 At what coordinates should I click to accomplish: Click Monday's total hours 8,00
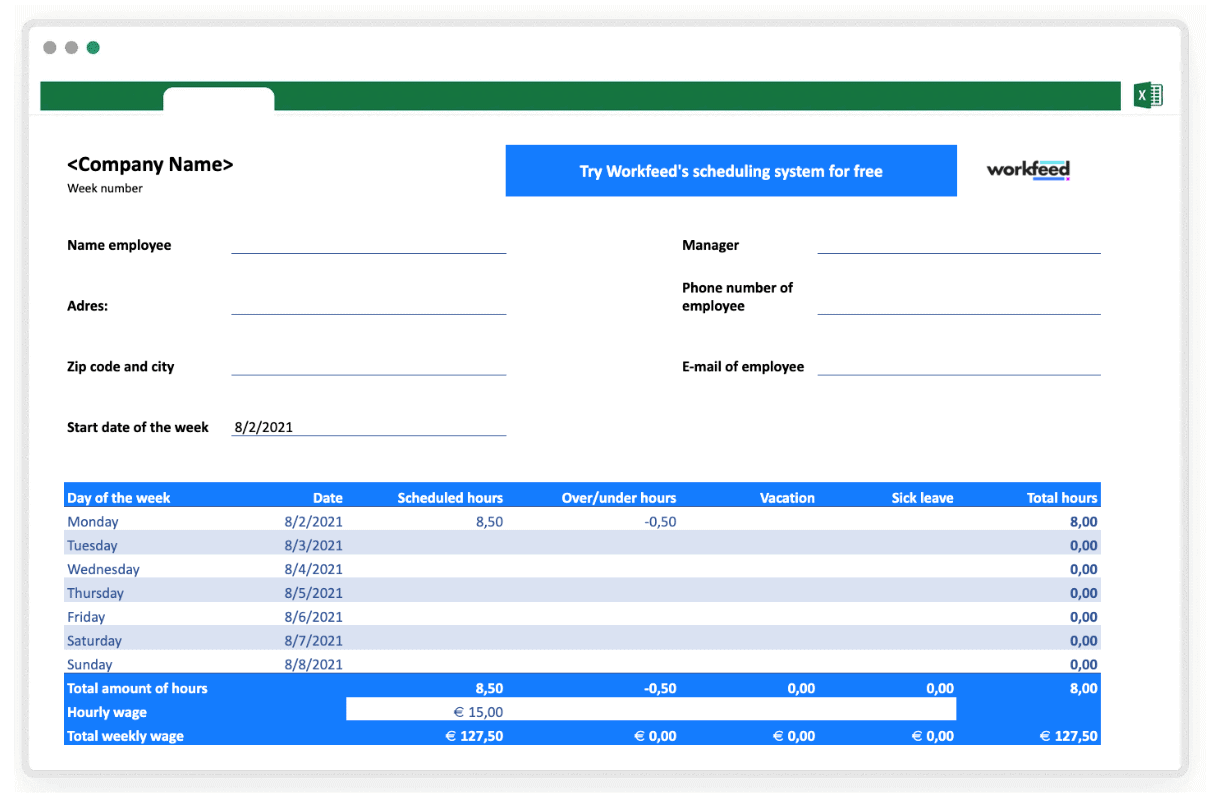tap(1083, 522)
